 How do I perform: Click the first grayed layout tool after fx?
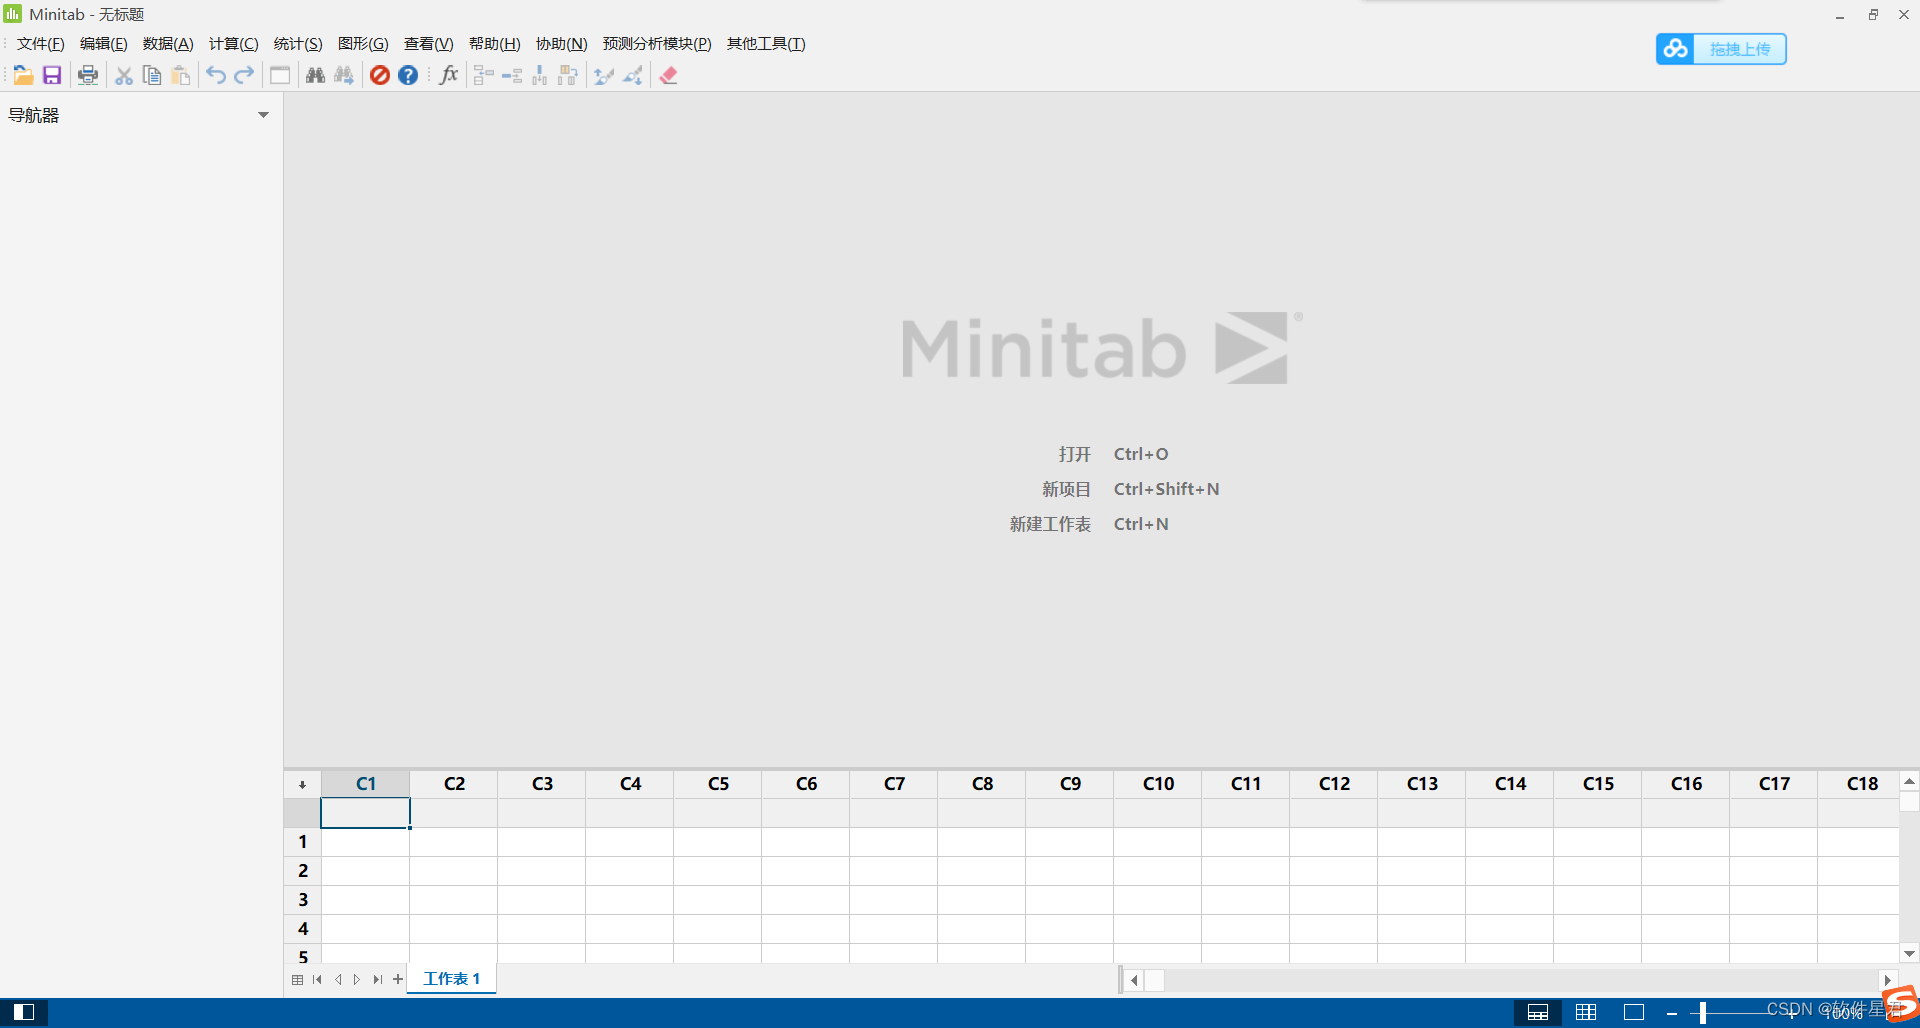tap(484, 75)
